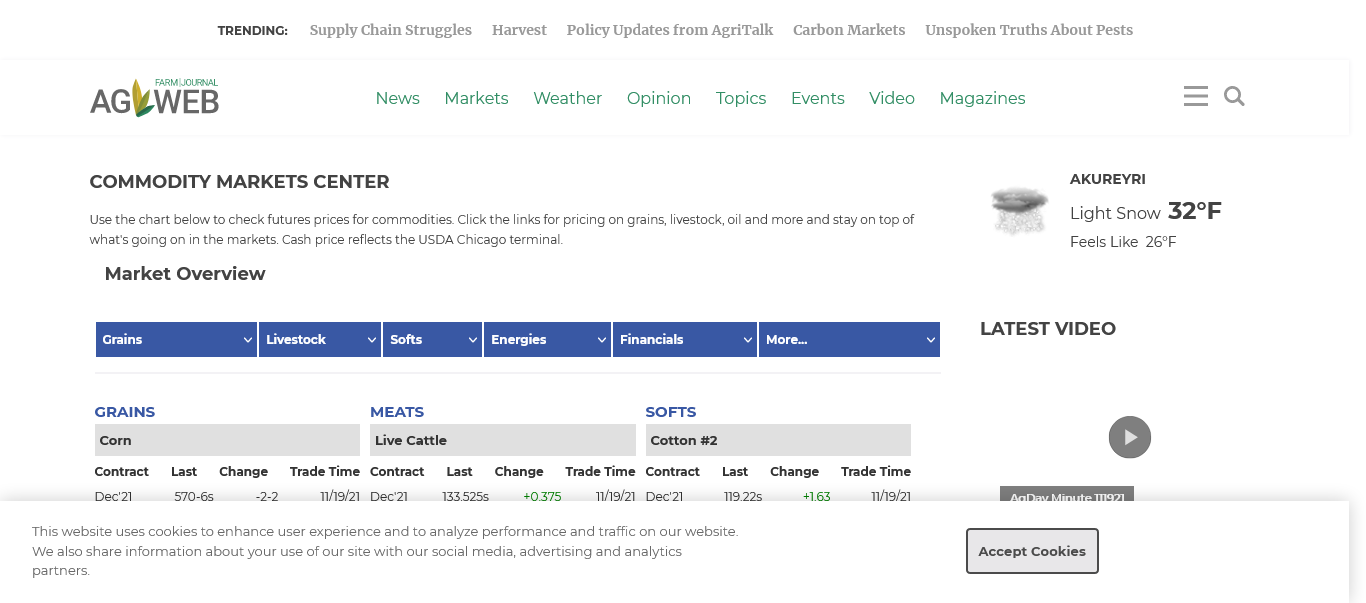Click the search magnifier icon

(1234, 96)
